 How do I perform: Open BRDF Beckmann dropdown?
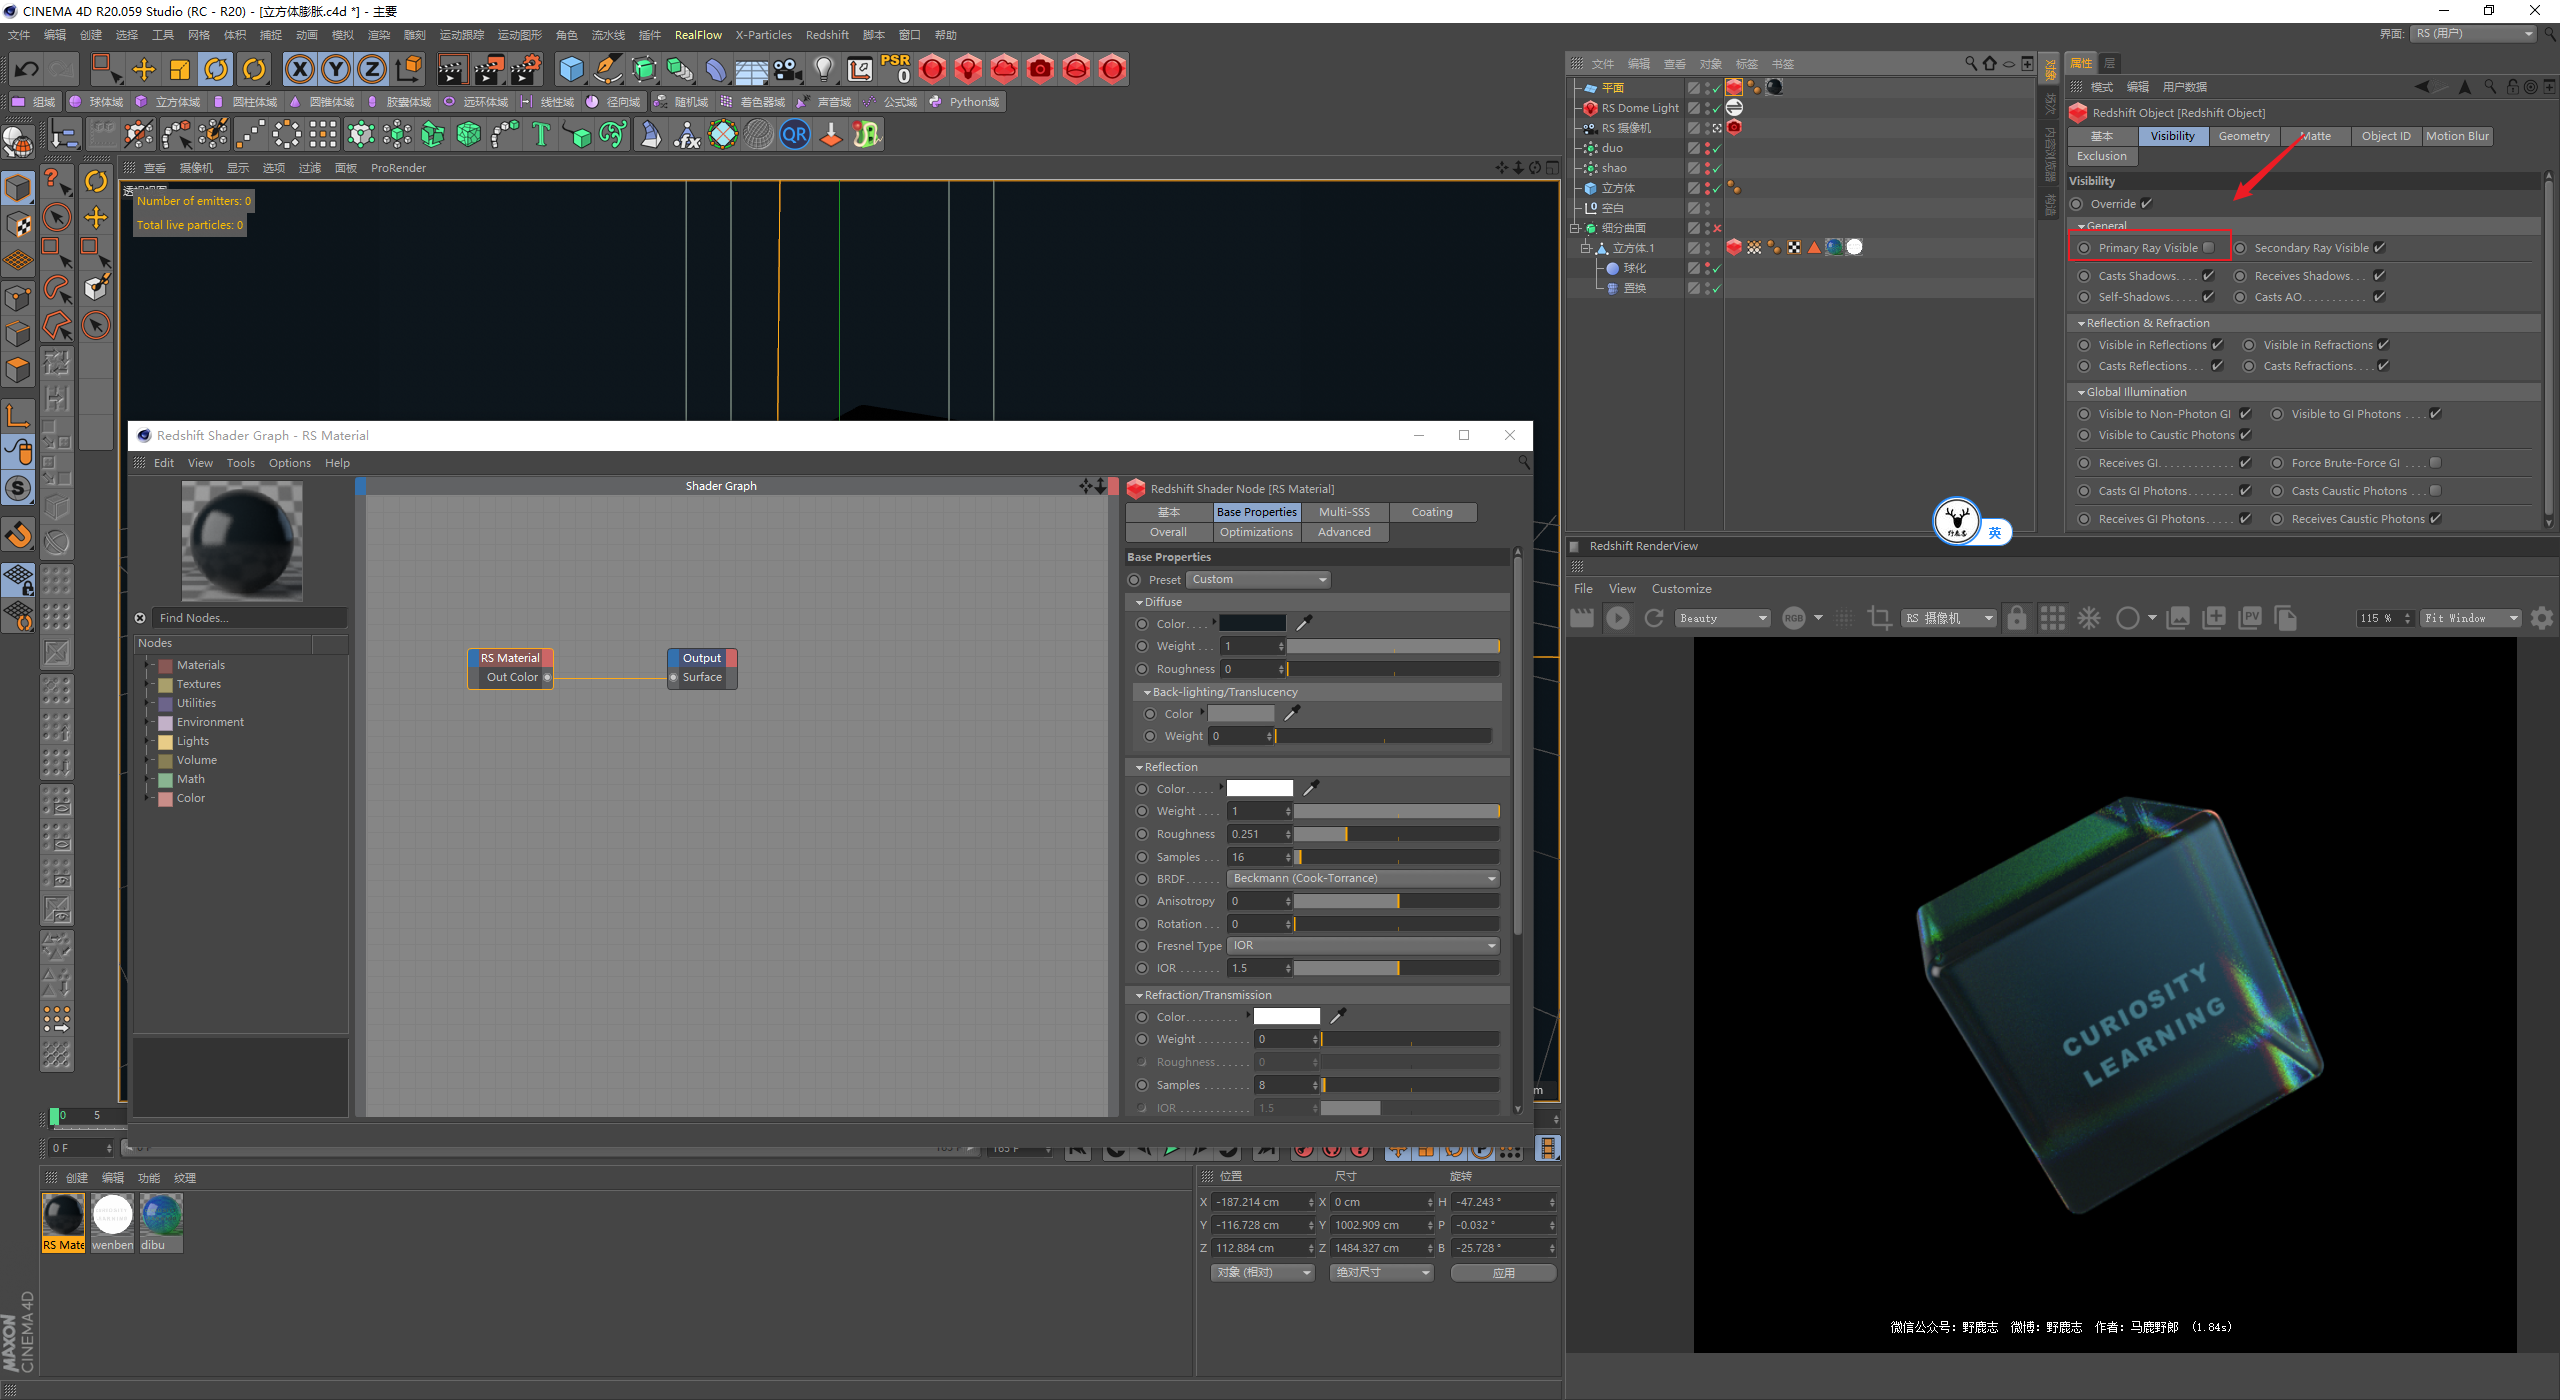(x=1363, y=879)
